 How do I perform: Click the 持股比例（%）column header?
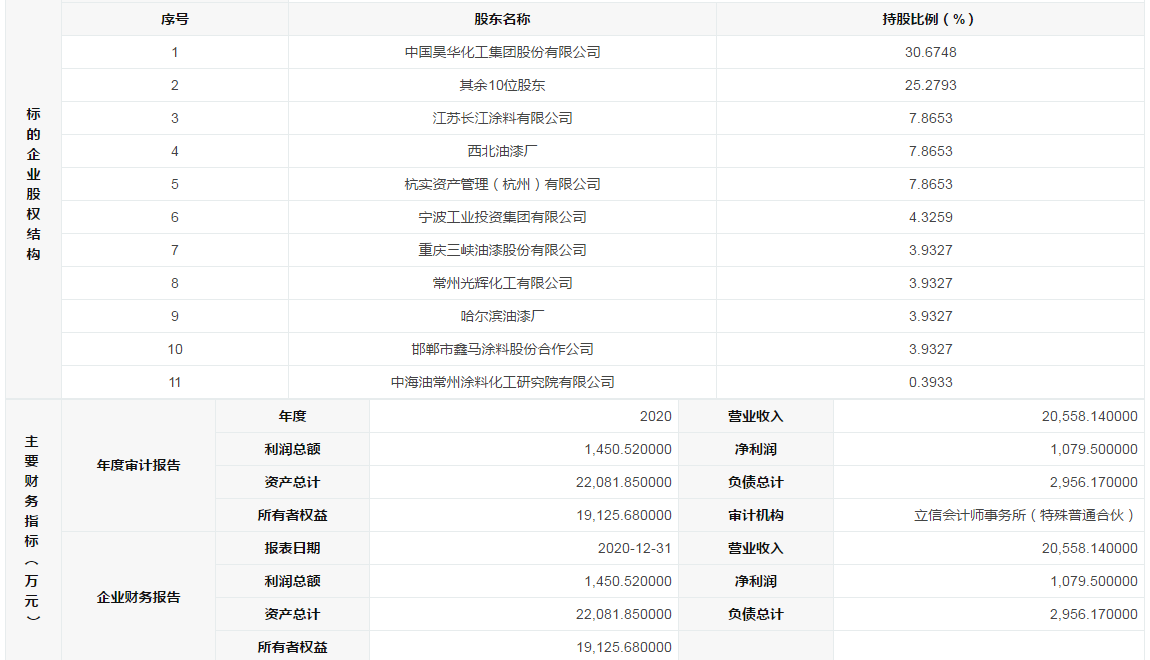click(930, 19)
